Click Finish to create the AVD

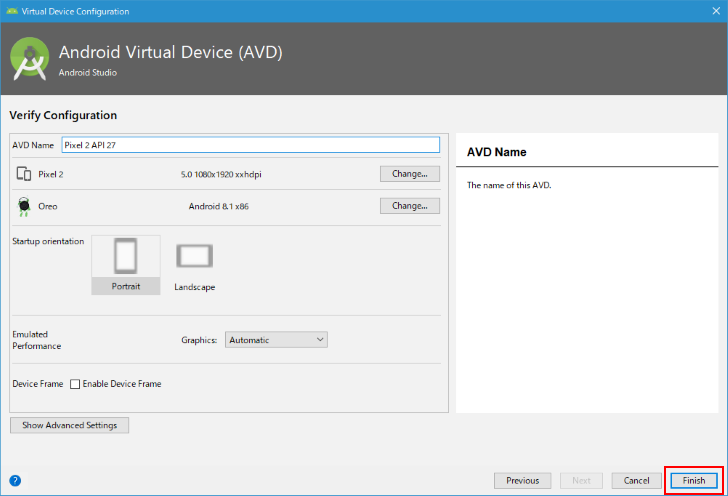tap(694, 480)
